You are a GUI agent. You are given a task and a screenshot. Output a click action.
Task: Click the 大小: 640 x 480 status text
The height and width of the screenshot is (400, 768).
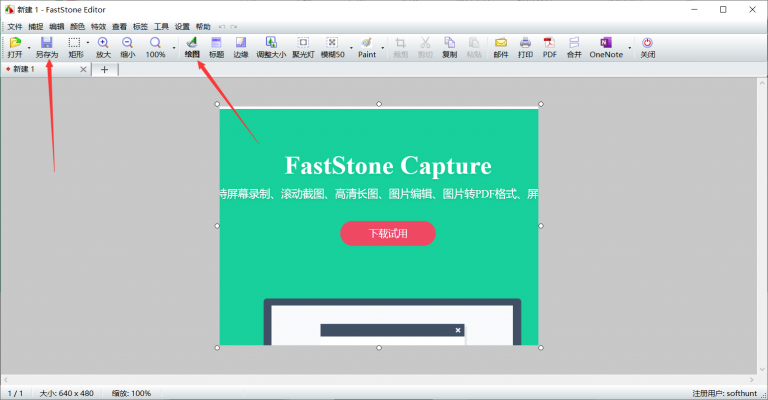(x=67, y=393)
